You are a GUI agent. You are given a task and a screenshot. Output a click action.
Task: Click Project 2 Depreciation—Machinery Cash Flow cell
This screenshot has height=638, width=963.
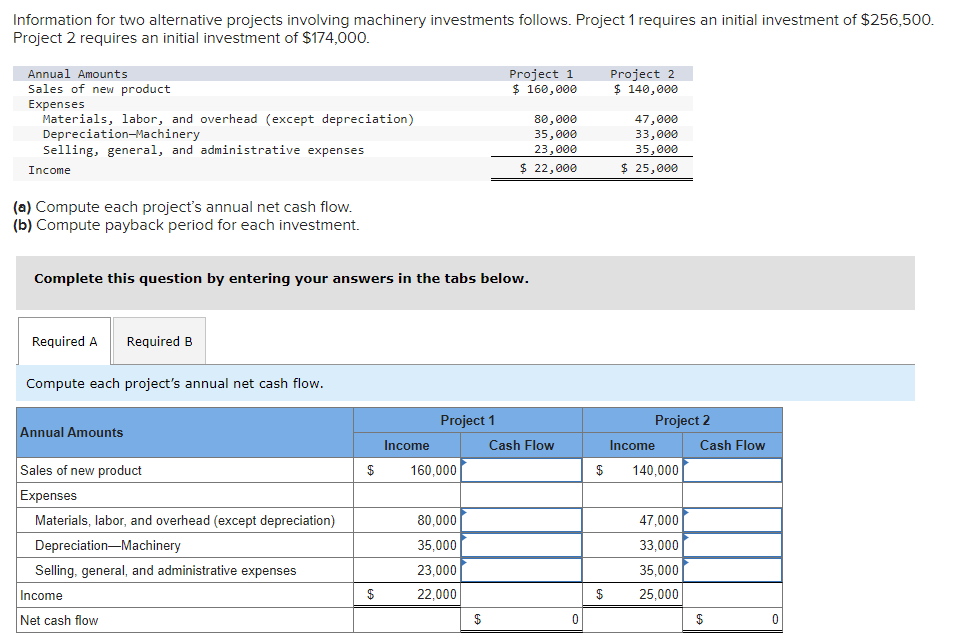731,545
